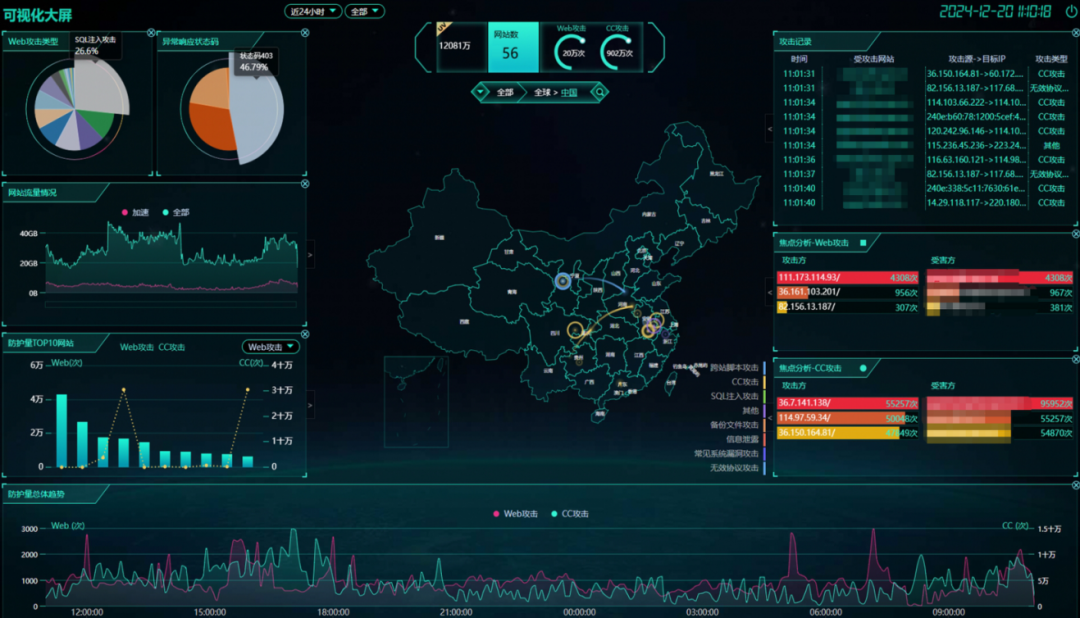Open the 全部 dropdown next to time range

coord(366,11)
